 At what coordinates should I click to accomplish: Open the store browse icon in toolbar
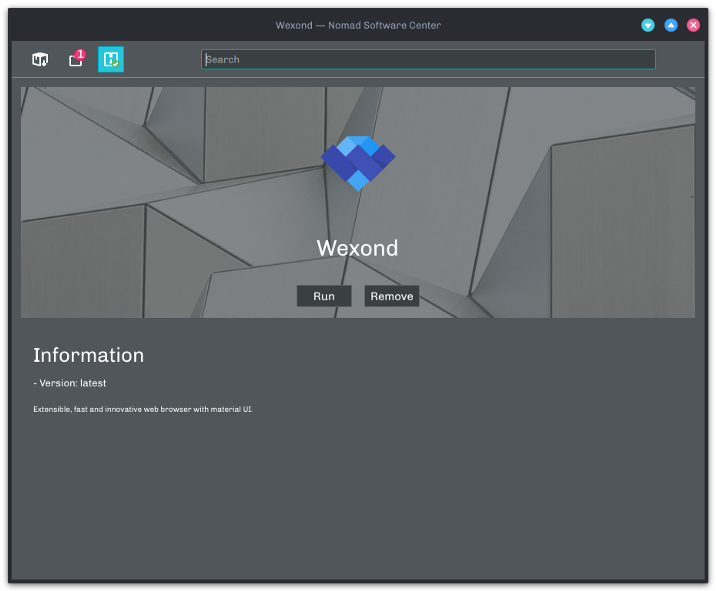coord(40,59)
